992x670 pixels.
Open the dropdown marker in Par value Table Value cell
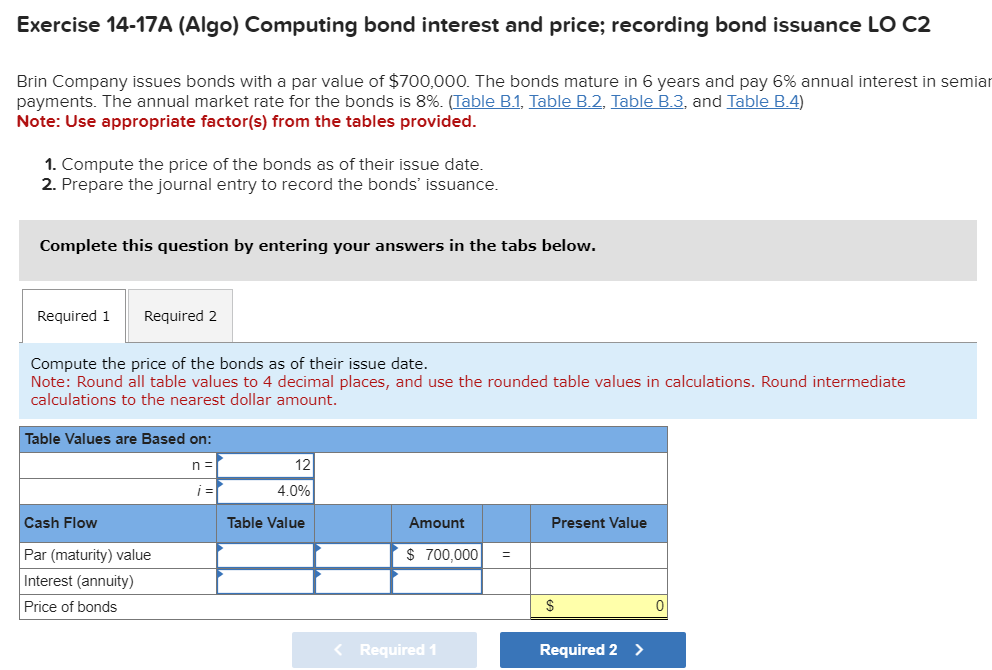point(219,548)
